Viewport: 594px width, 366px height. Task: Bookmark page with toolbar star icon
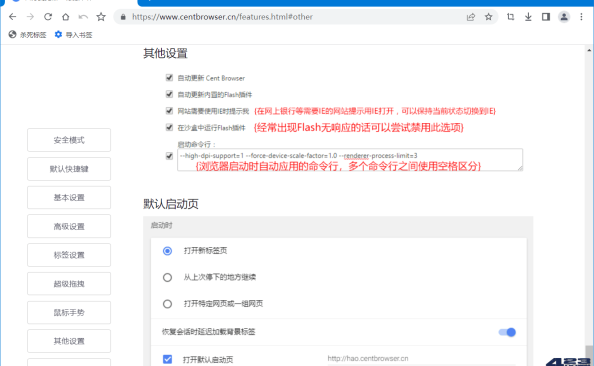coord(101,17)
